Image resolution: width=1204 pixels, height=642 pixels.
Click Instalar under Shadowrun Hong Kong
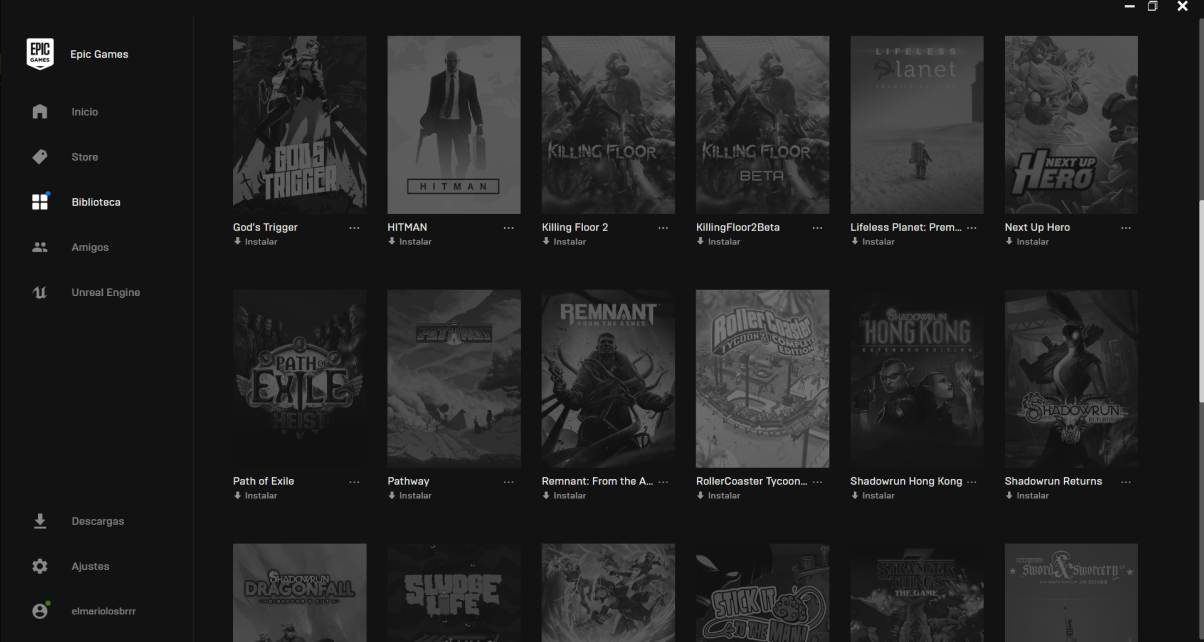point(873,496)
